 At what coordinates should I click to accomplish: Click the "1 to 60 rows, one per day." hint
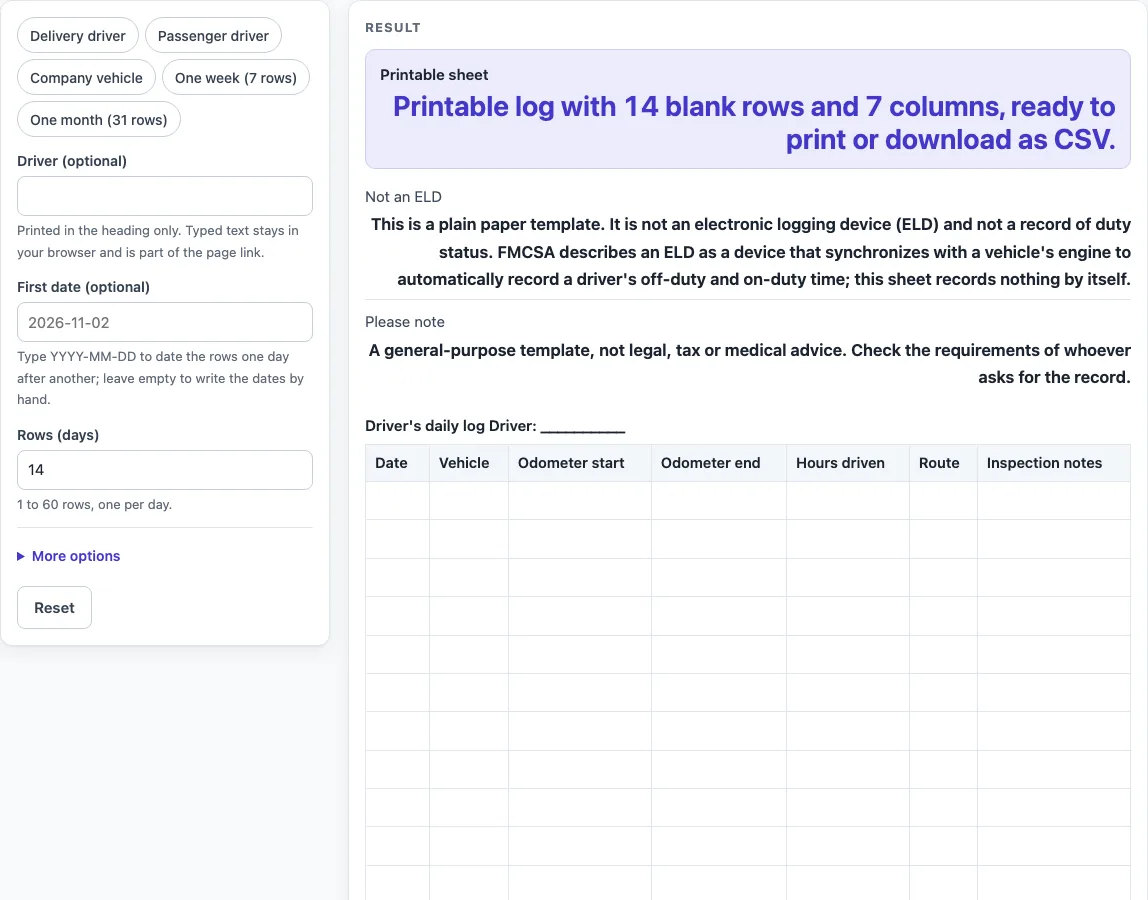[x=94, y=505]
